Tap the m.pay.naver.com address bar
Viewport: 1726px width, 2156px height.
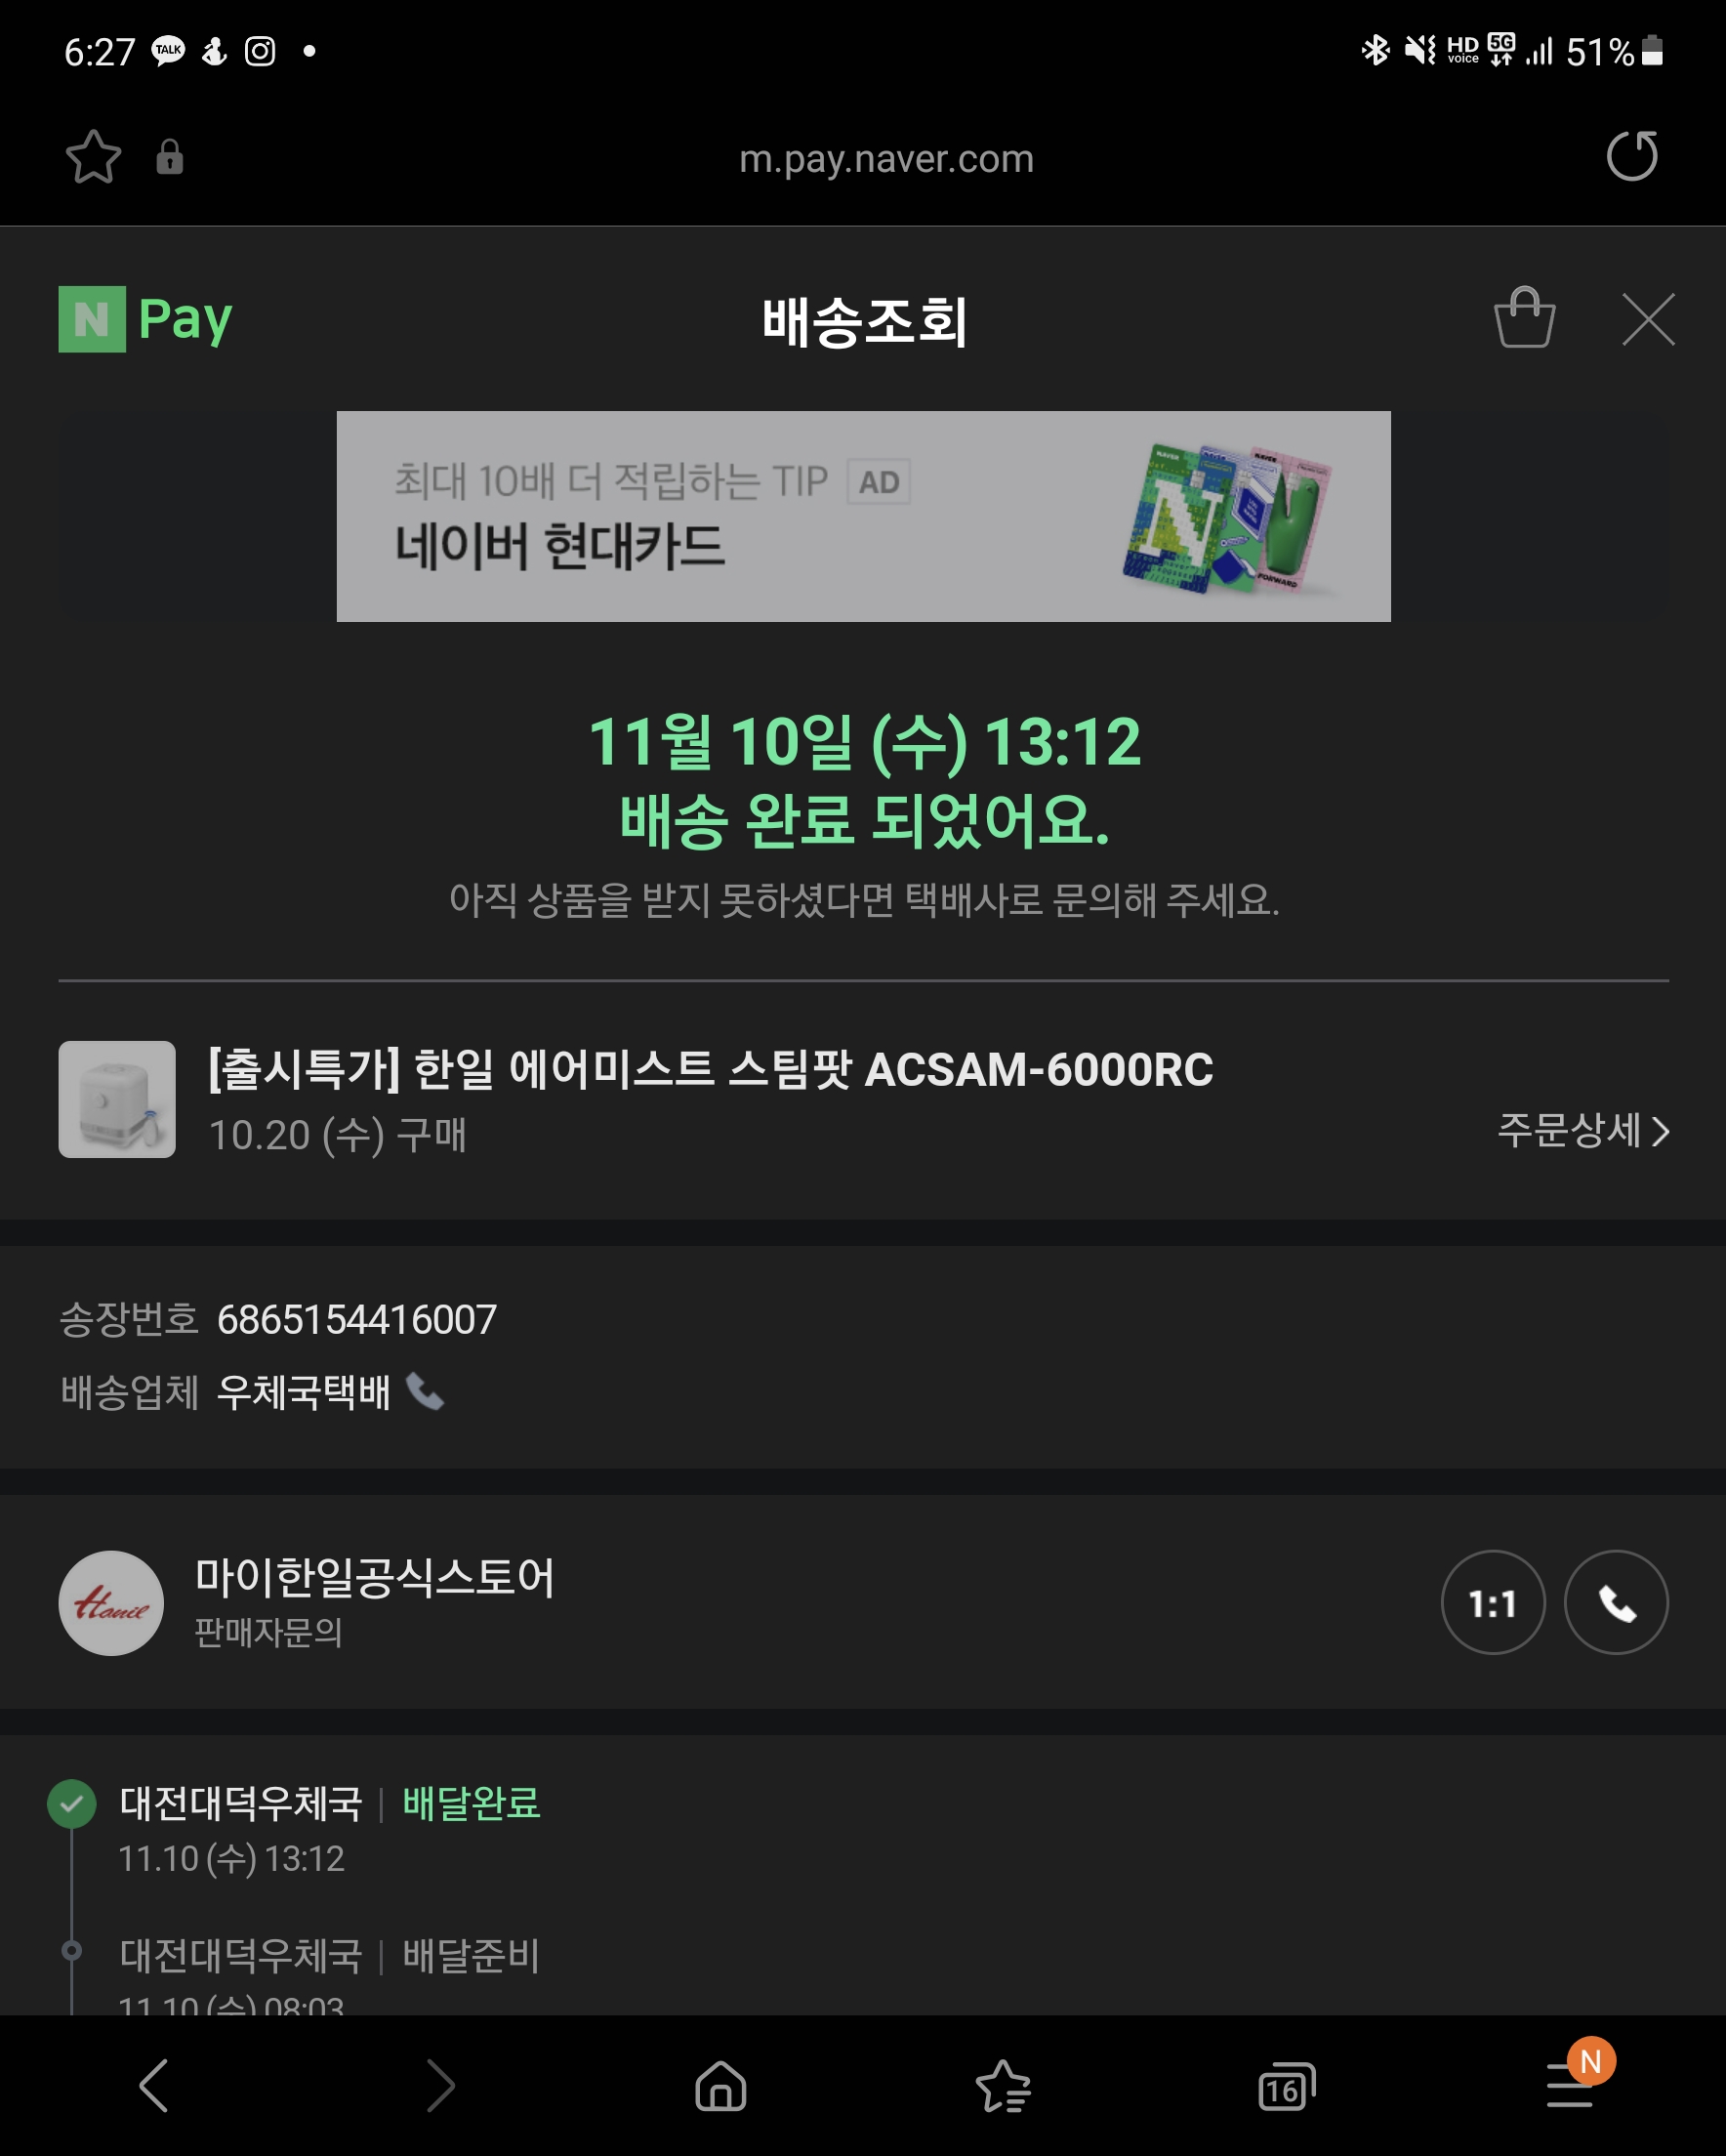(x=886, y=158)
